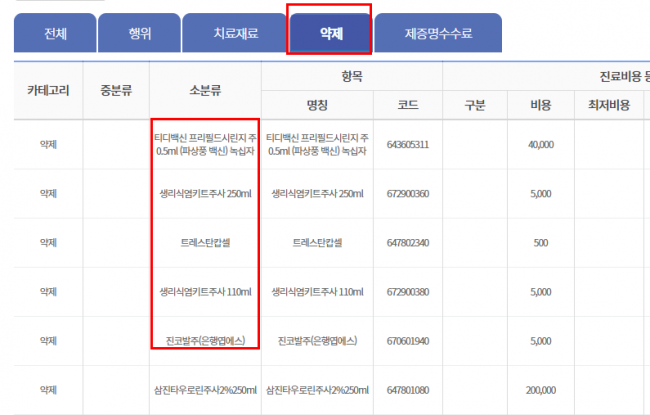Open the 제증명수수료 tab
Screen dimensions: 650x415
click(x=438, y=33)
